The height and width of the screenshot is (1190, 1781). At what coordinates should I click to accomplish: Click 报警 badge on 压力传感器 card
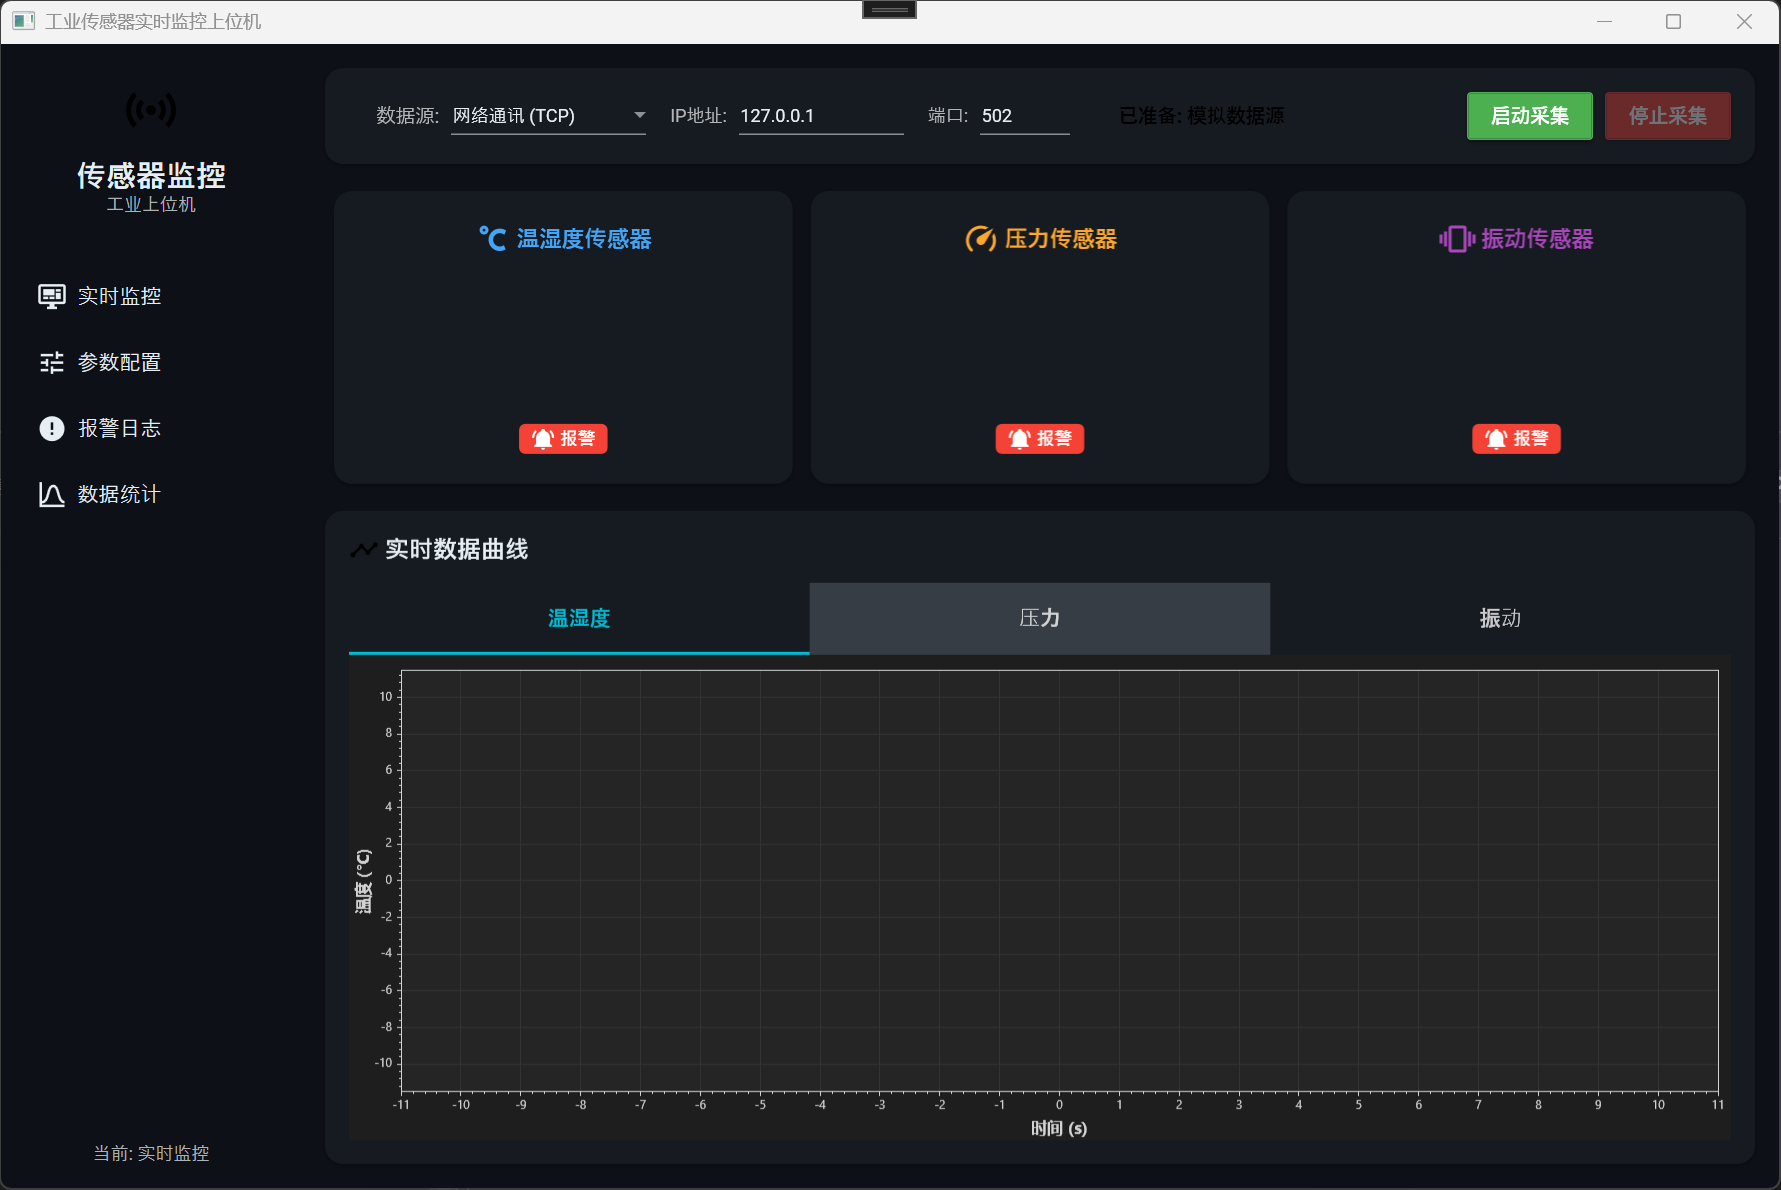pos(1040,439)
